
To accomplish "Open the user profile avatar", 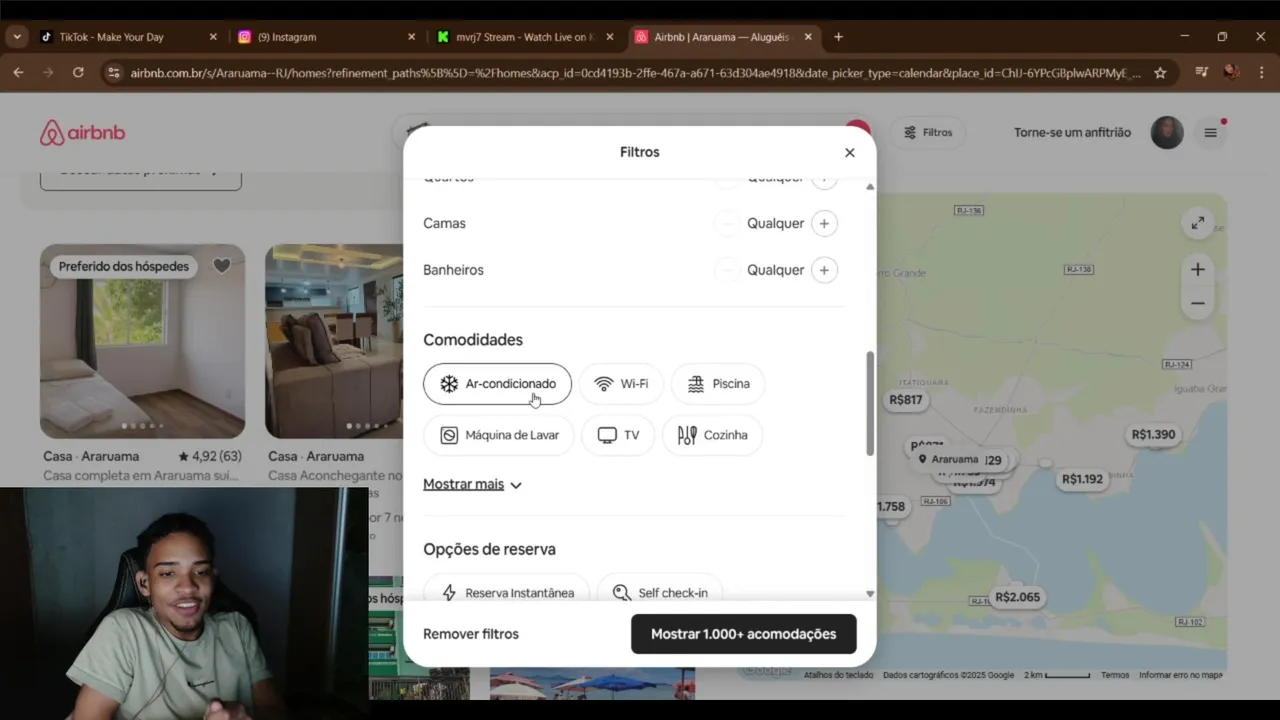I will click(x=1167, y=132).
